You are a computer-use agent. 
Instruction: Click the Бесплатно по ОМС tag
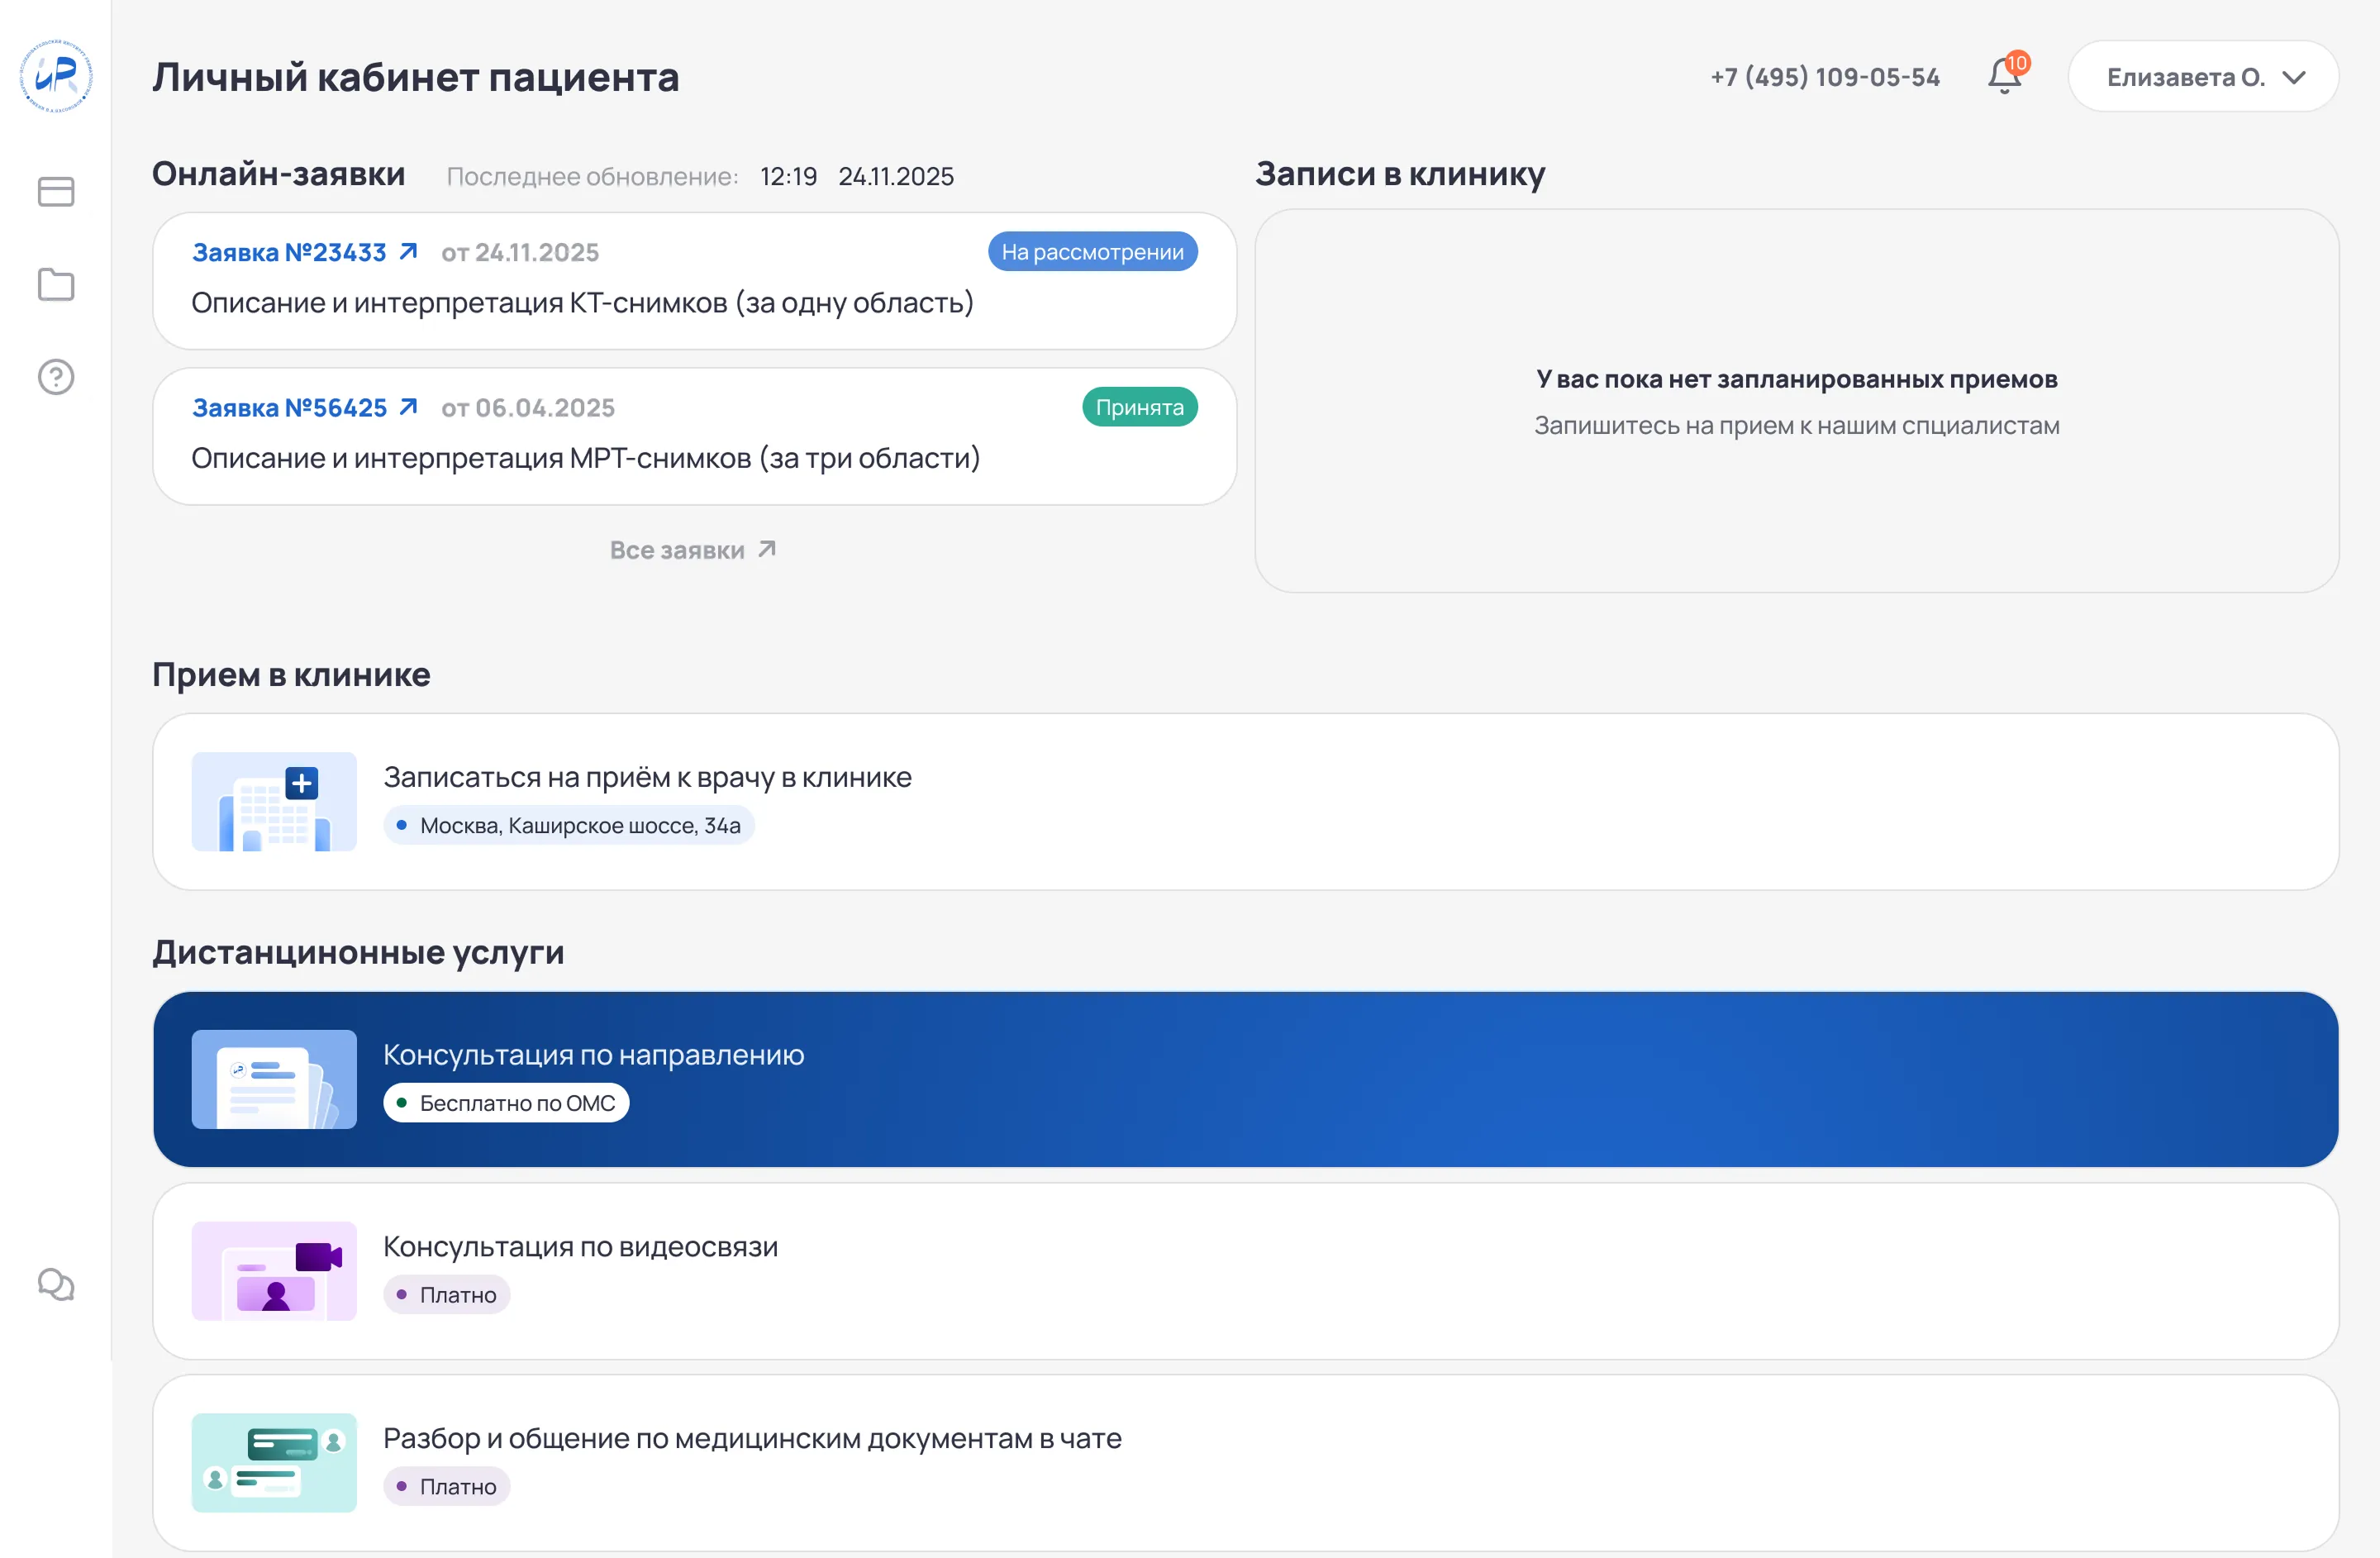point(506,1103)
